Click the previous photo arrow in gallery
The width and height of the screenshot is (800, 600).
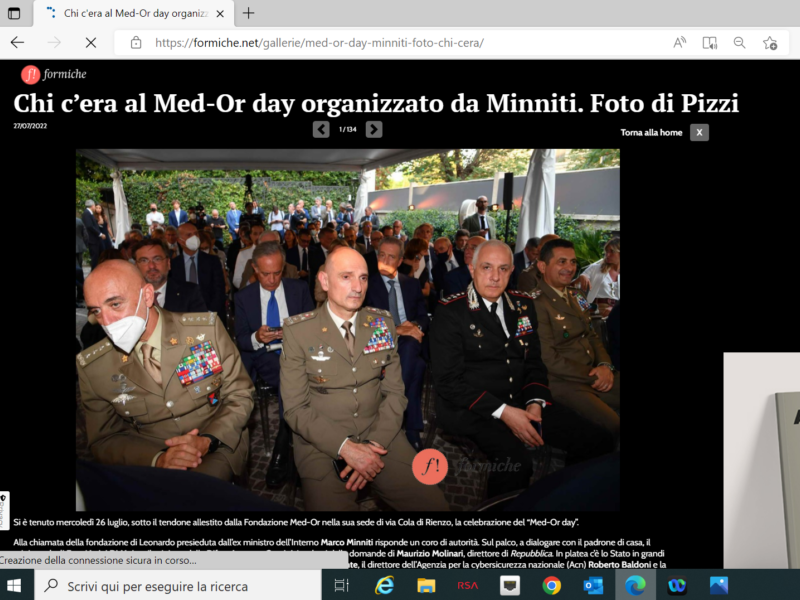(321, 129)
